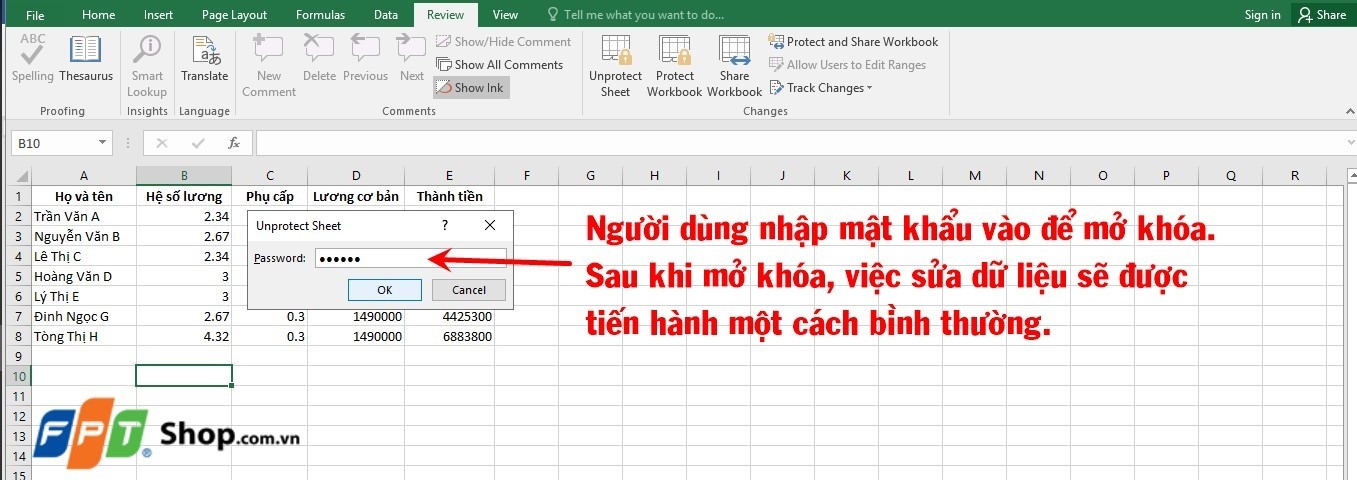The height and width of the screenshot is (480, 1357).
Task: Click the selected cell B10
Action: (184, 376)
